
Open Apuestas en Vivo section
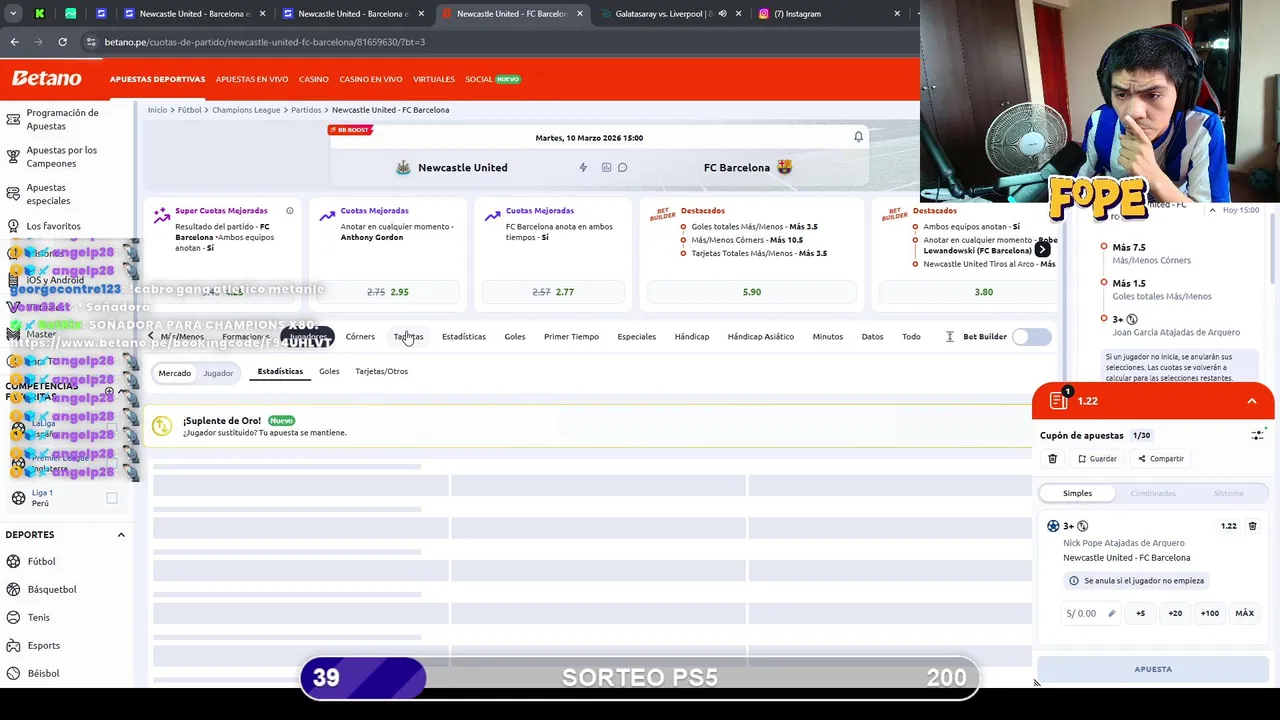click(252, 79)
